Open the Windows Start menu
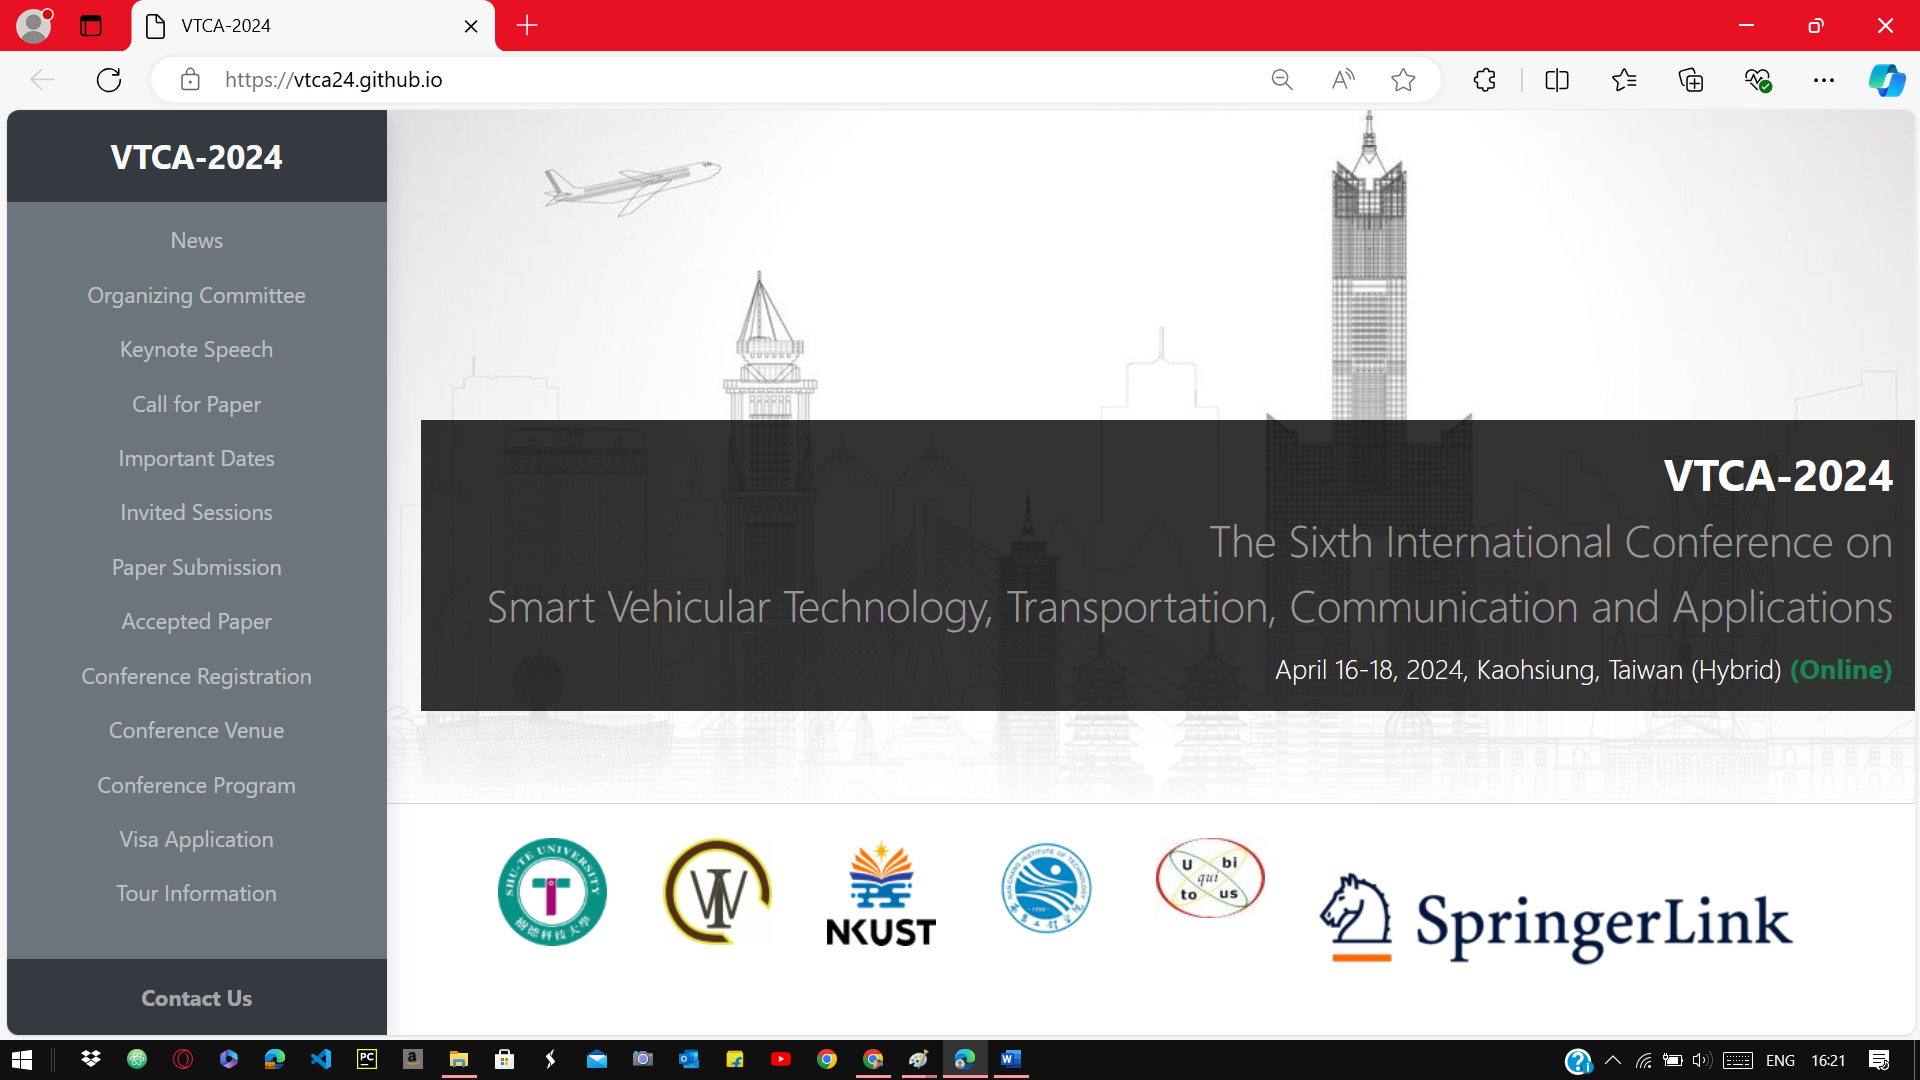This screenshot has height=1080, width=1920. 22,1060
